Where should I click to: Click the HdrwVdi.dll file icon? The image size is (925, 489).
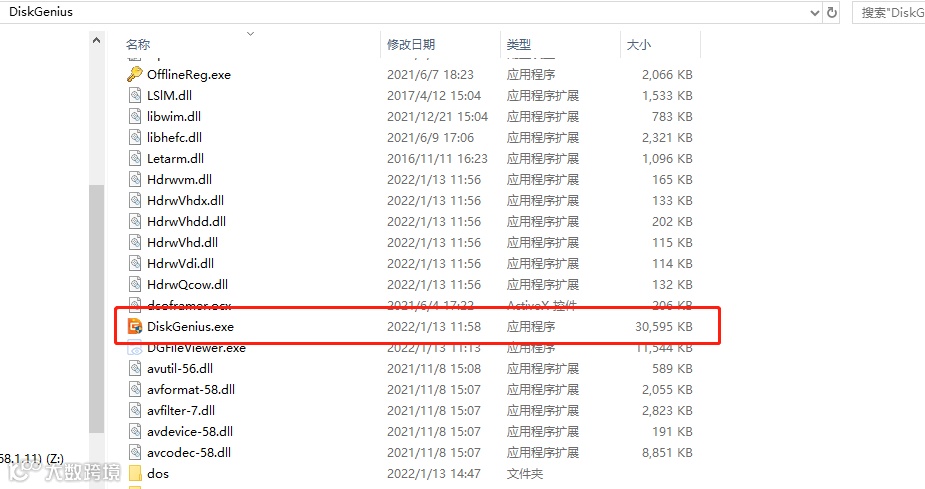coord(135,263)
